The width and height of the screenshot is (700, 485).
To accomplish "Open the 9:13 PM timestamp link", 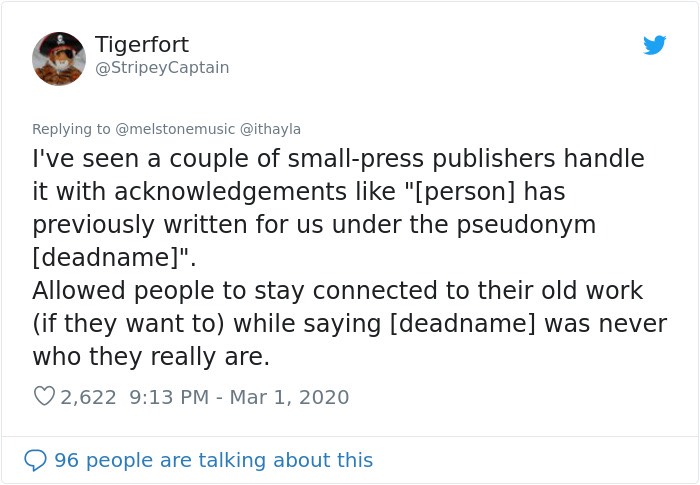I will coord(169,397).
